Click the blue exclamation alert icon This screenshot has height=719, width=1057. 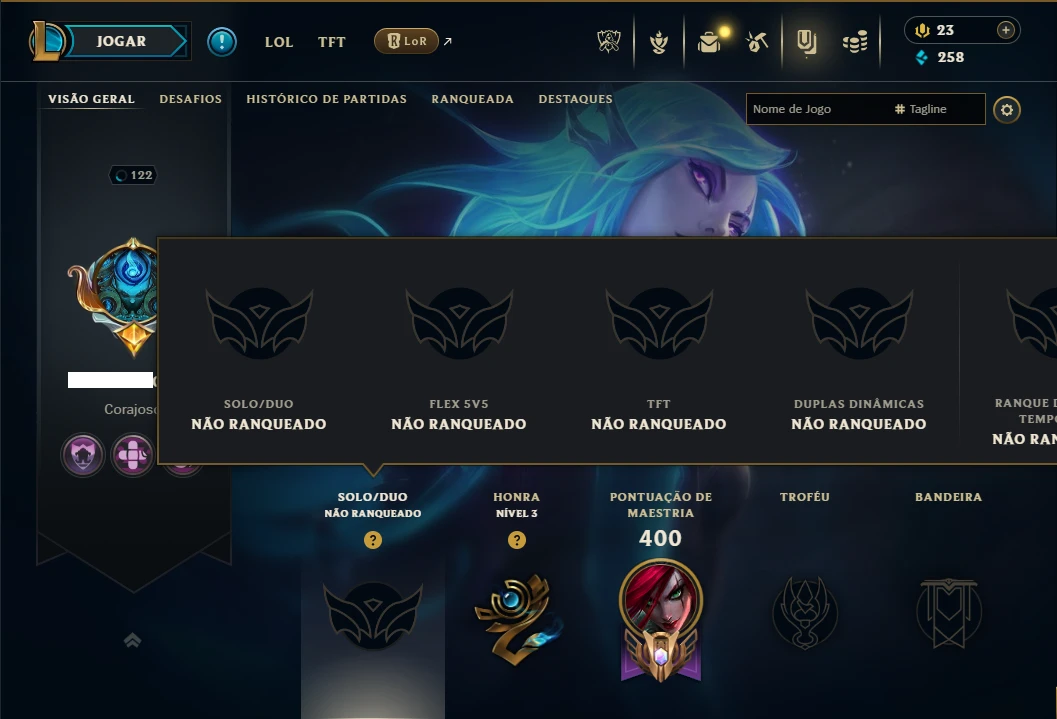[x=222, y=42]
